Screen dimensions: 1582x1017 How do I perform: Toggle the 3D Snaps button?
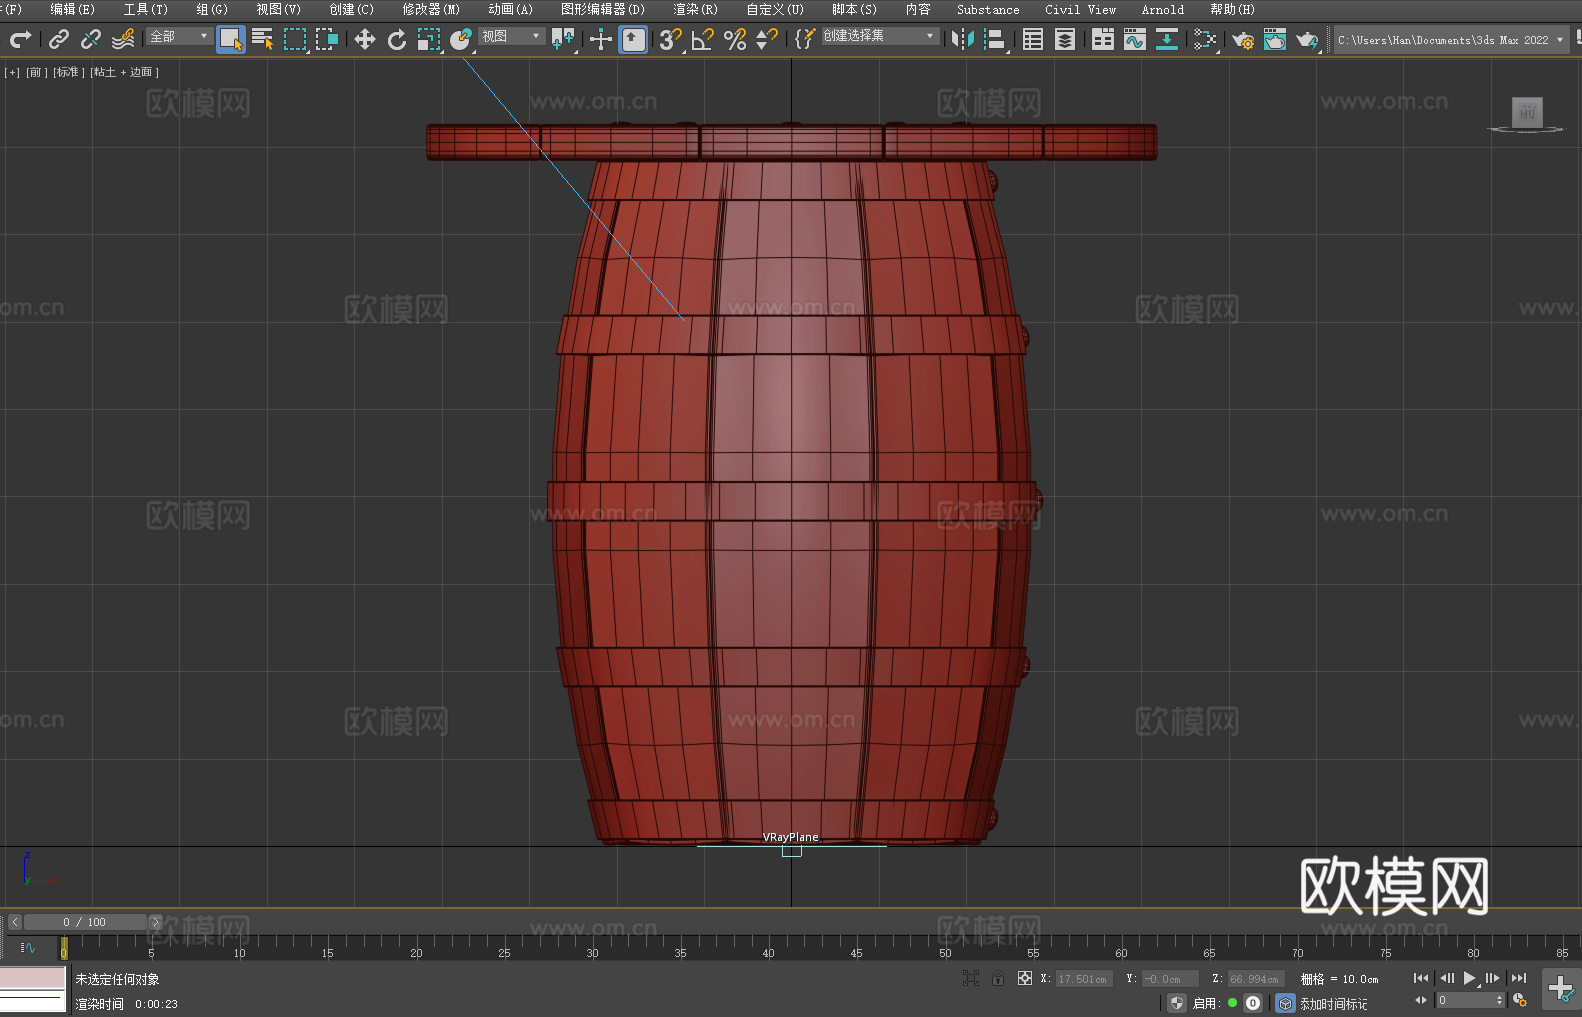click(x=670, y=40)
